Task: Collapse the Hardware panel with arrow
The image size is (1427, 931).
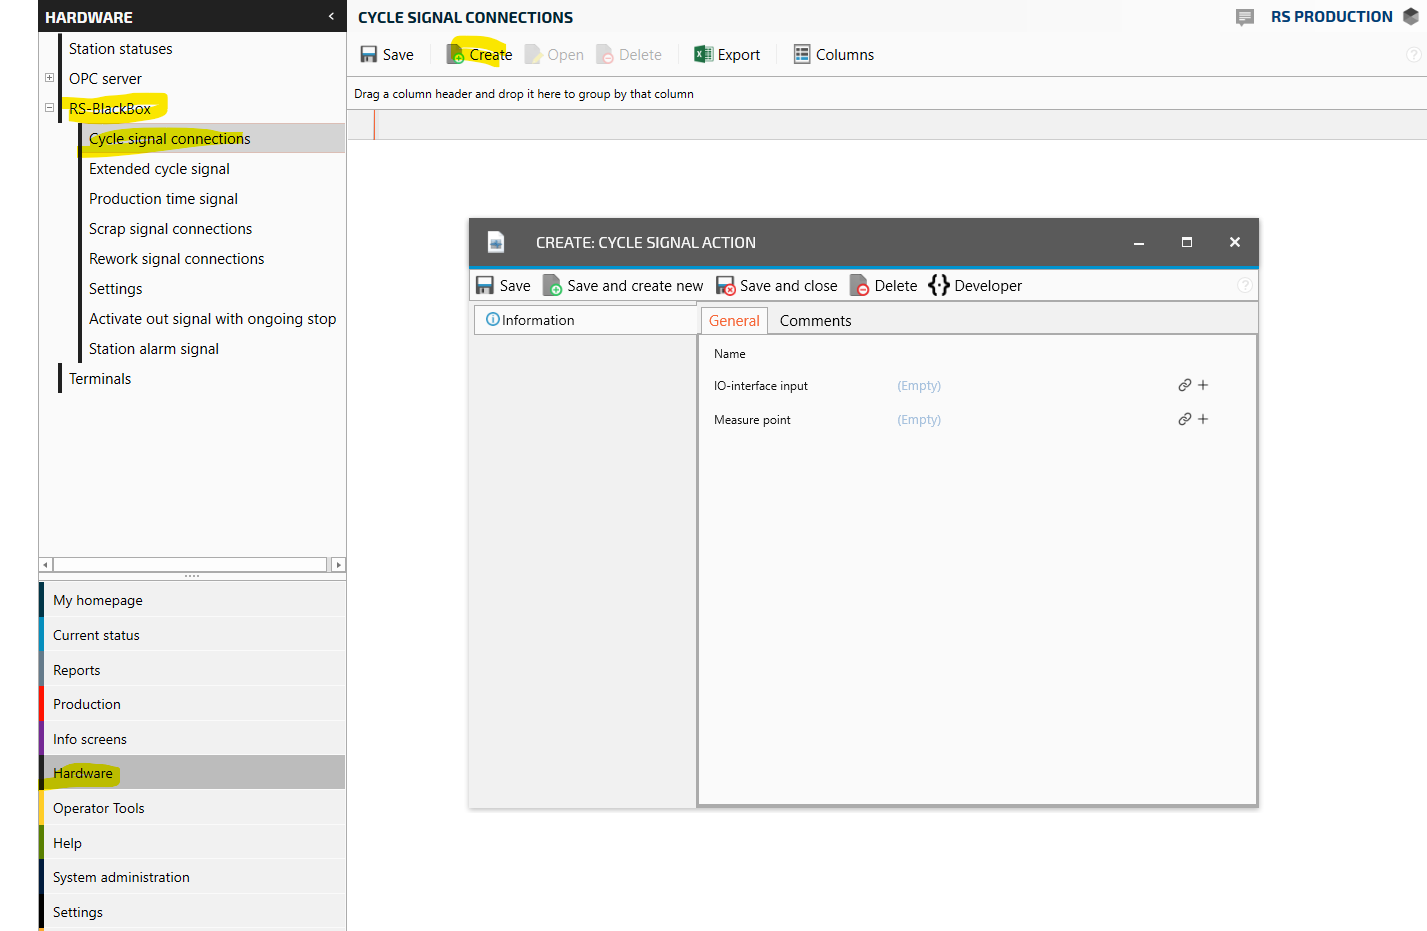Action: pyautogui.click(x=331, y=16)
